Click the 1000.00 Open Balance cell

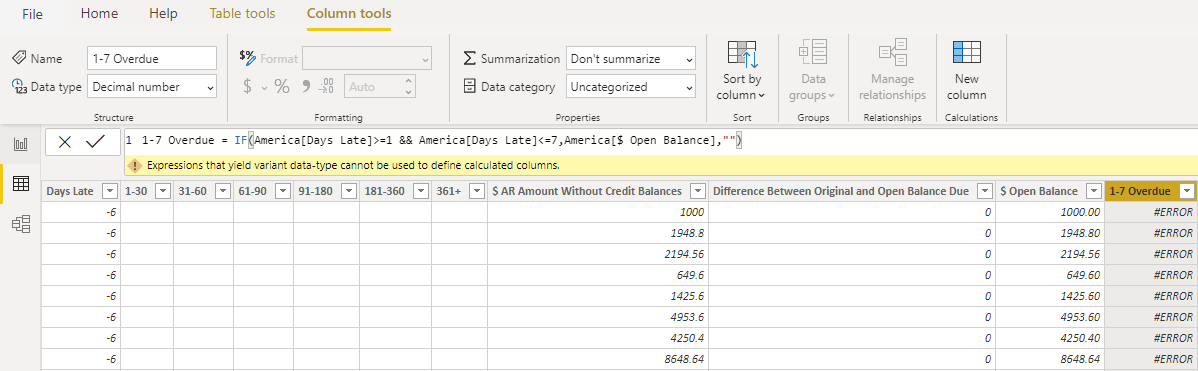(x=1050, y=212)
